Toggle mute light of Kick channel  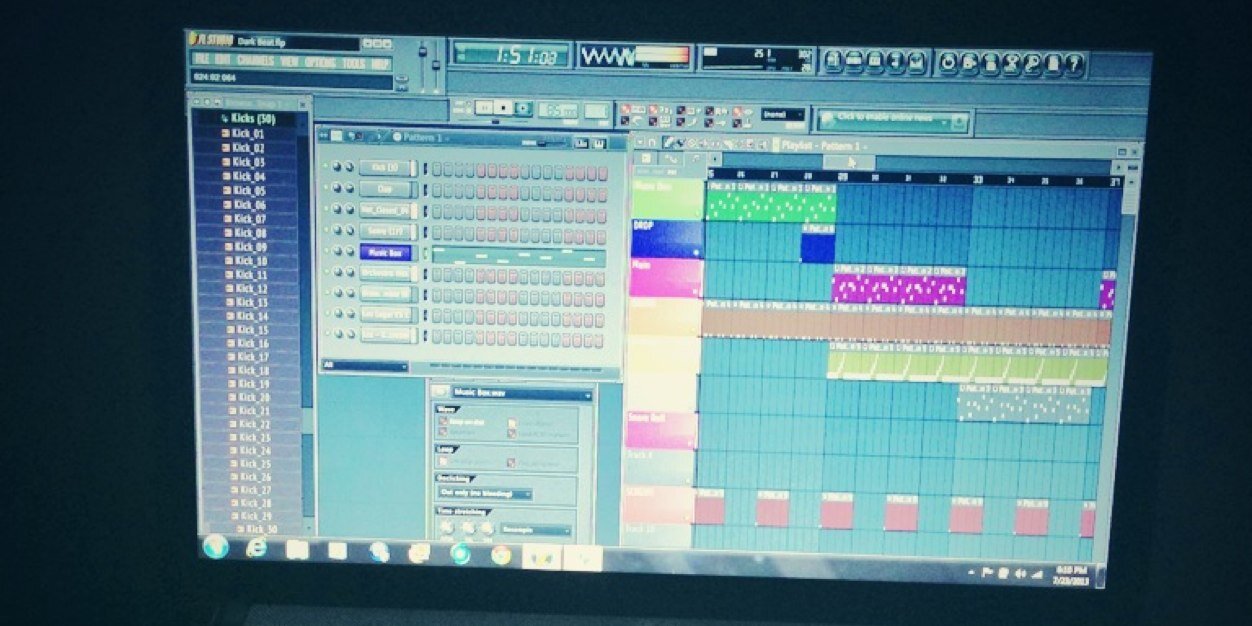[x=325, y=166]
